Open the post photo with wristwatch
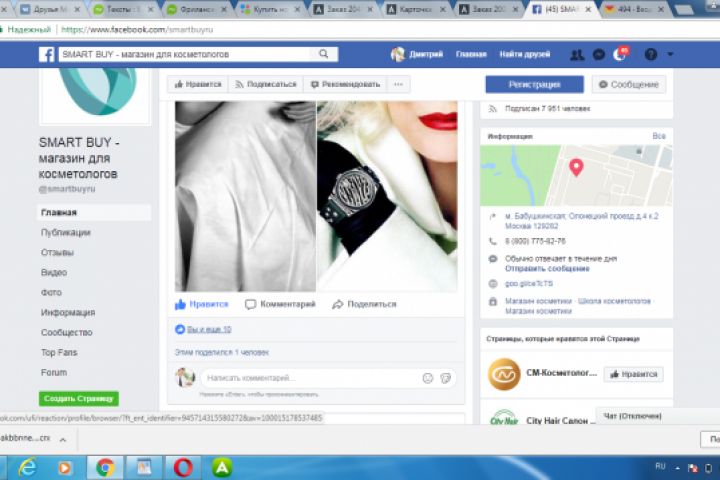The height and width of the screenshot is (480, 720). coord(387,196)
